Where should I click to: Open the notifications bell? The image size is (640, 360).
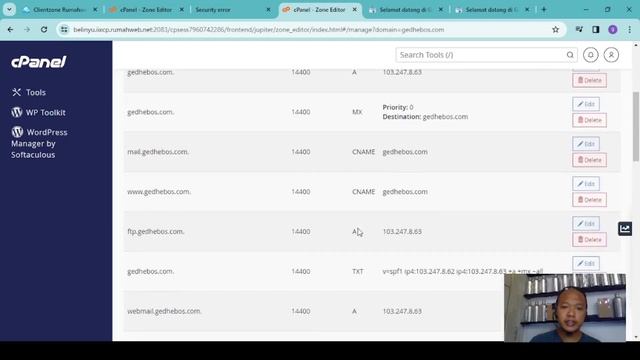590,55
